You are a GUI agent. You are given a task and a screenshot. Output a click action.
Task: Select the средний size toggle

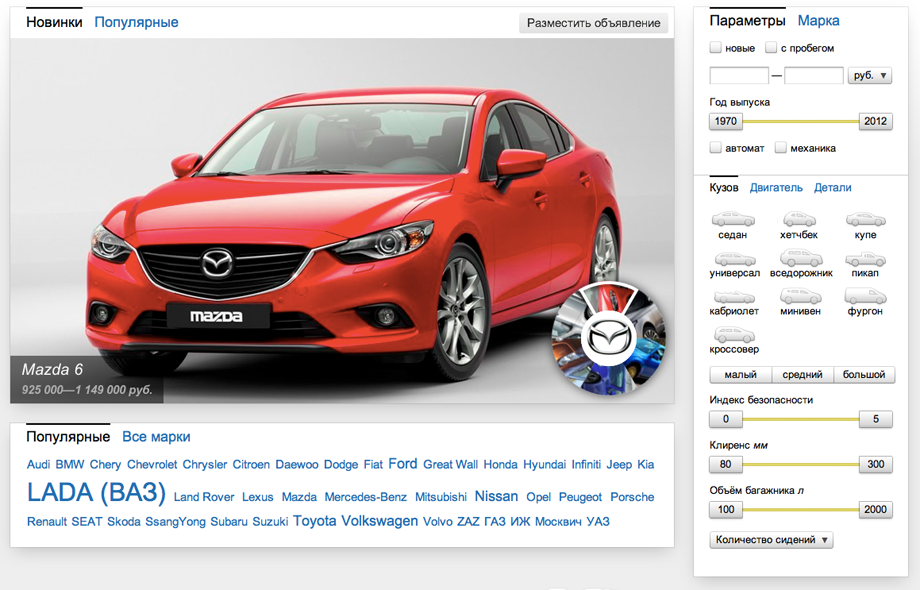tap(802, 375)
